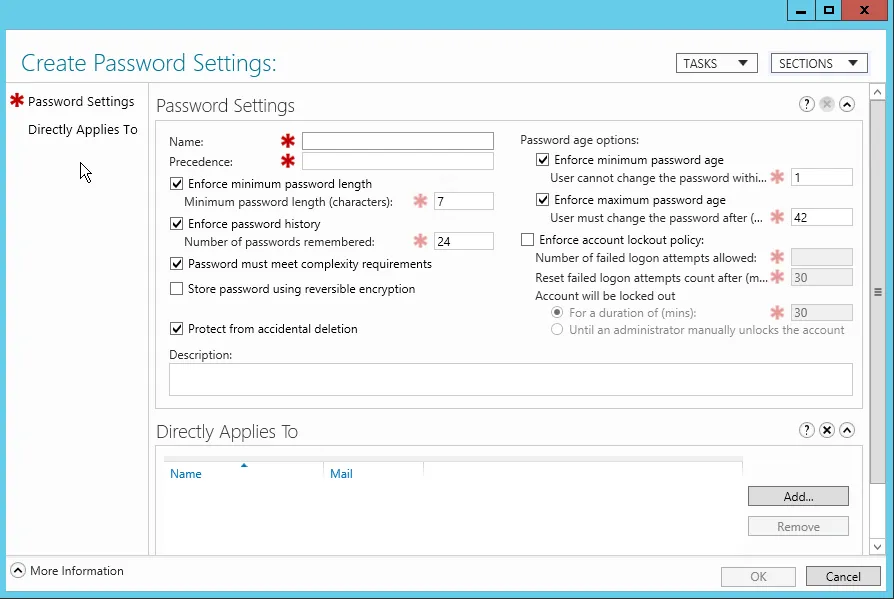
Task: Go to Directly Applies To in left navigation
Action: (83, 129)
